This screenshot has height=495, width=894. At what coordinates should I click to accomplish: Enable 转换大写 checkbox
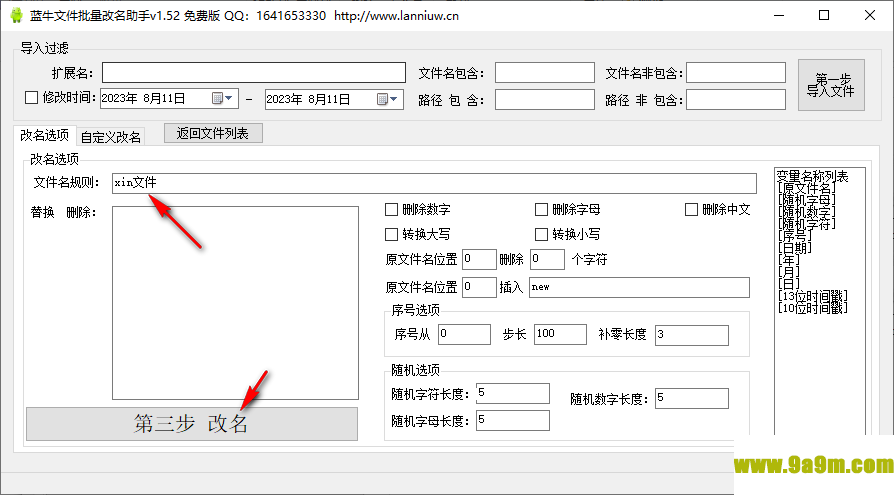tap(391, 234)
